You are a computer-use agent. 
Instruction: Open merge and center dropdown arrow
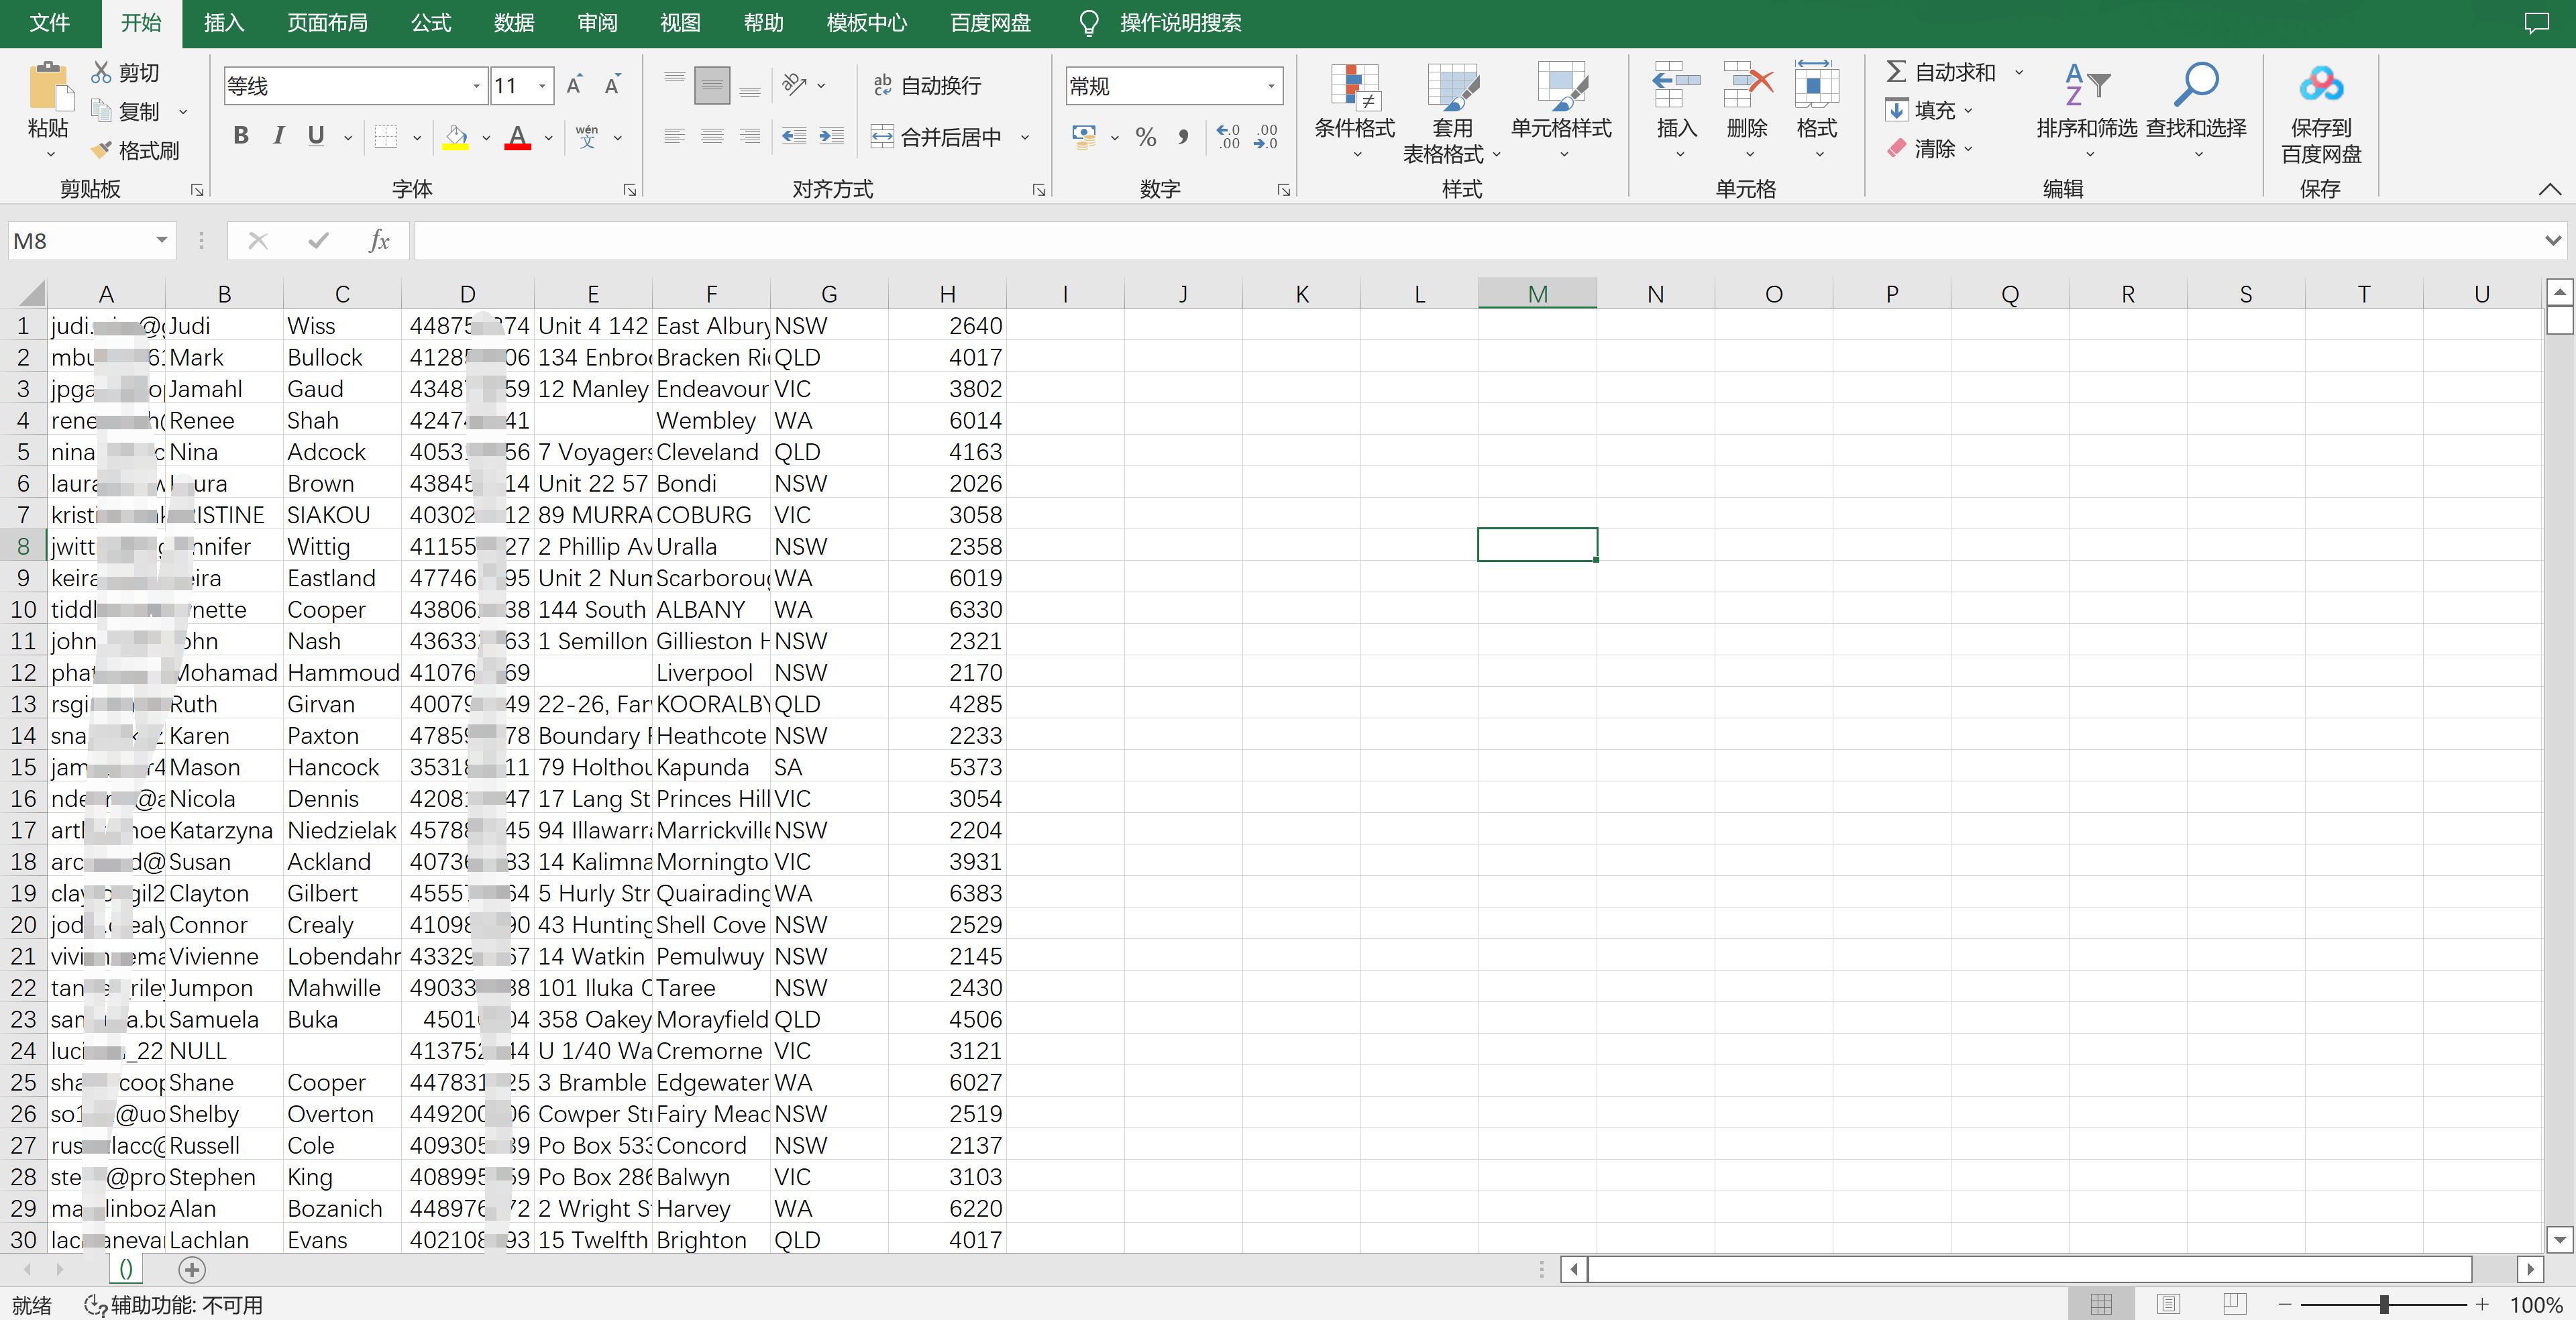coord(1025,137)
